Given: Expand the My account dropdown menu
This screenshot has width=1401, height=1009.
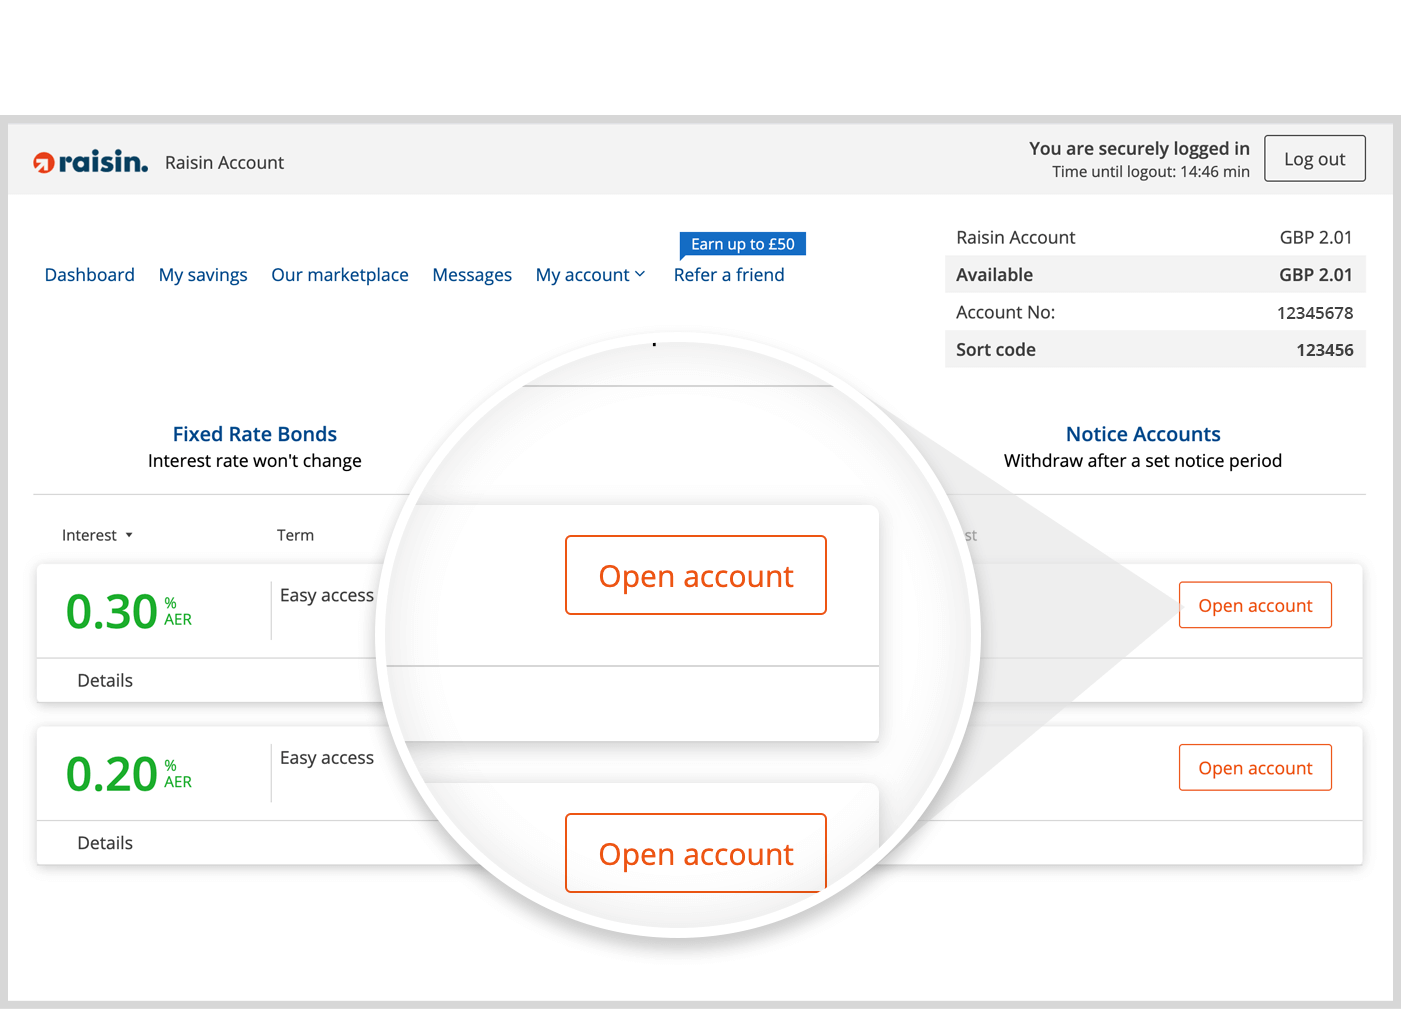Looking at the screenshot, I should [590, 275].
